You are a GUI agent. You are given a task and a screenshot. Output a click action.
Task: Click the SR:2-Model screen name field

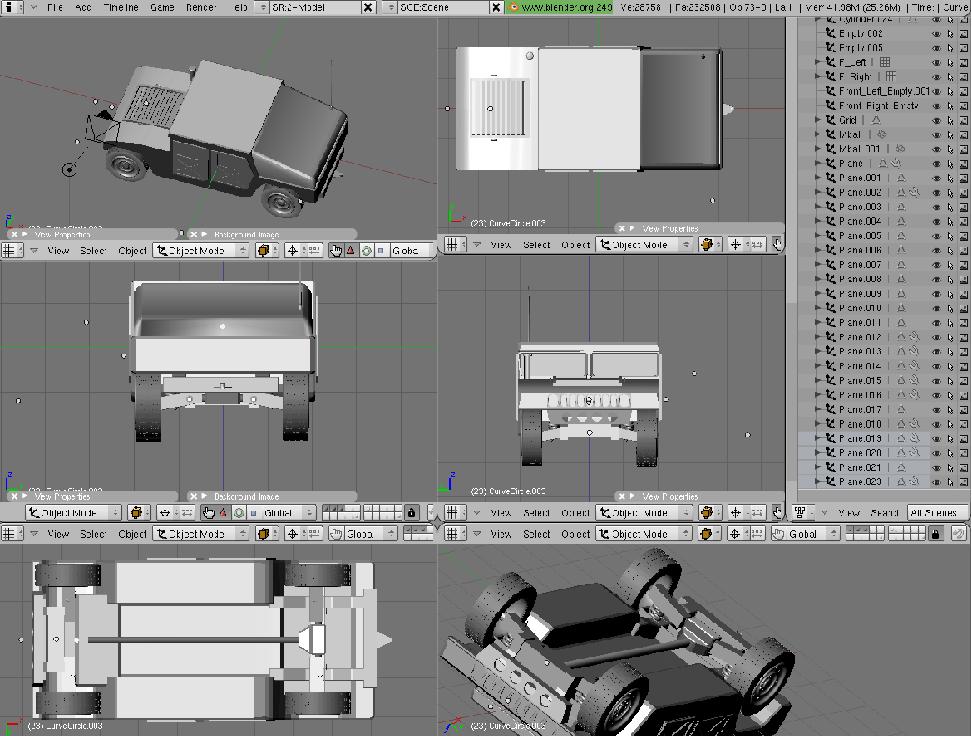tap(315, 7)
